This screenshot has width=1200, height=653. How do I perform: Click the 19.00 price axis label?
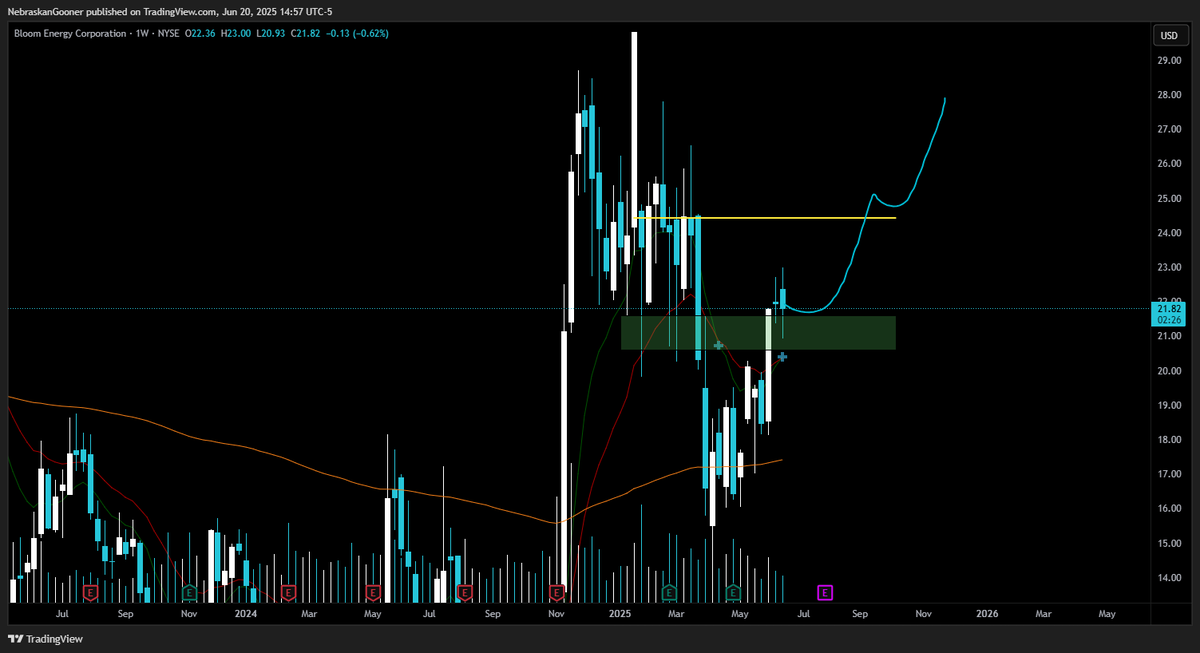tap(1170, 406)
